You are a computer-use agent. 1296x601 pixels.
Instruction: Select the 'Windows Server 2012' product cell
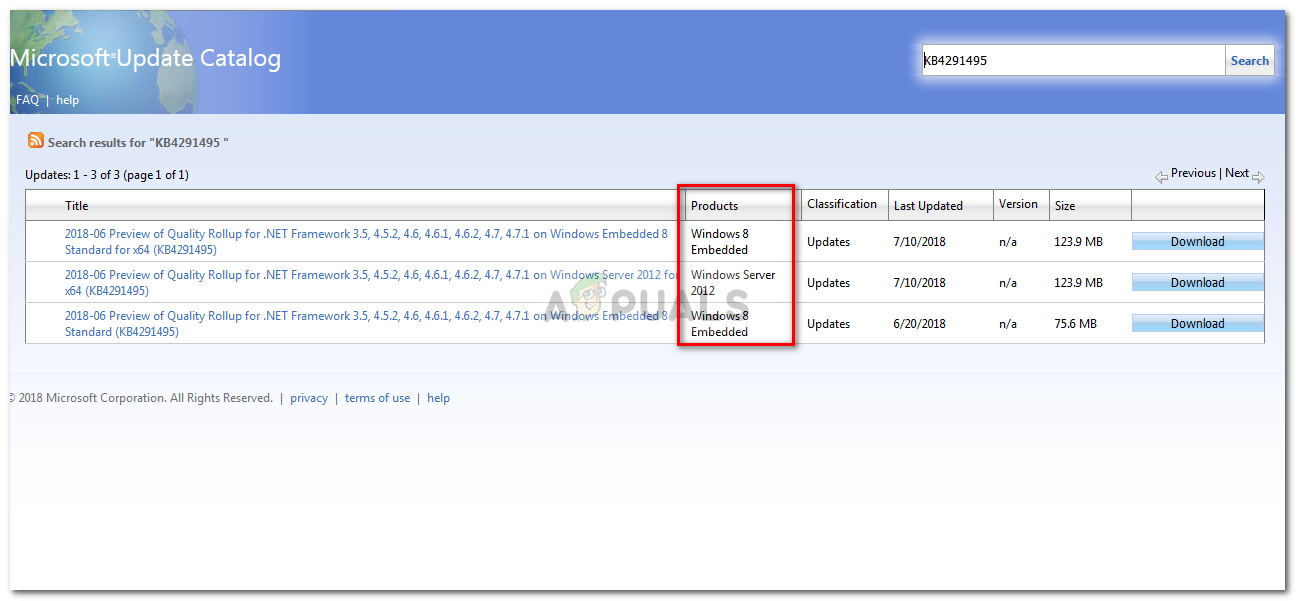tap(733, 283)
